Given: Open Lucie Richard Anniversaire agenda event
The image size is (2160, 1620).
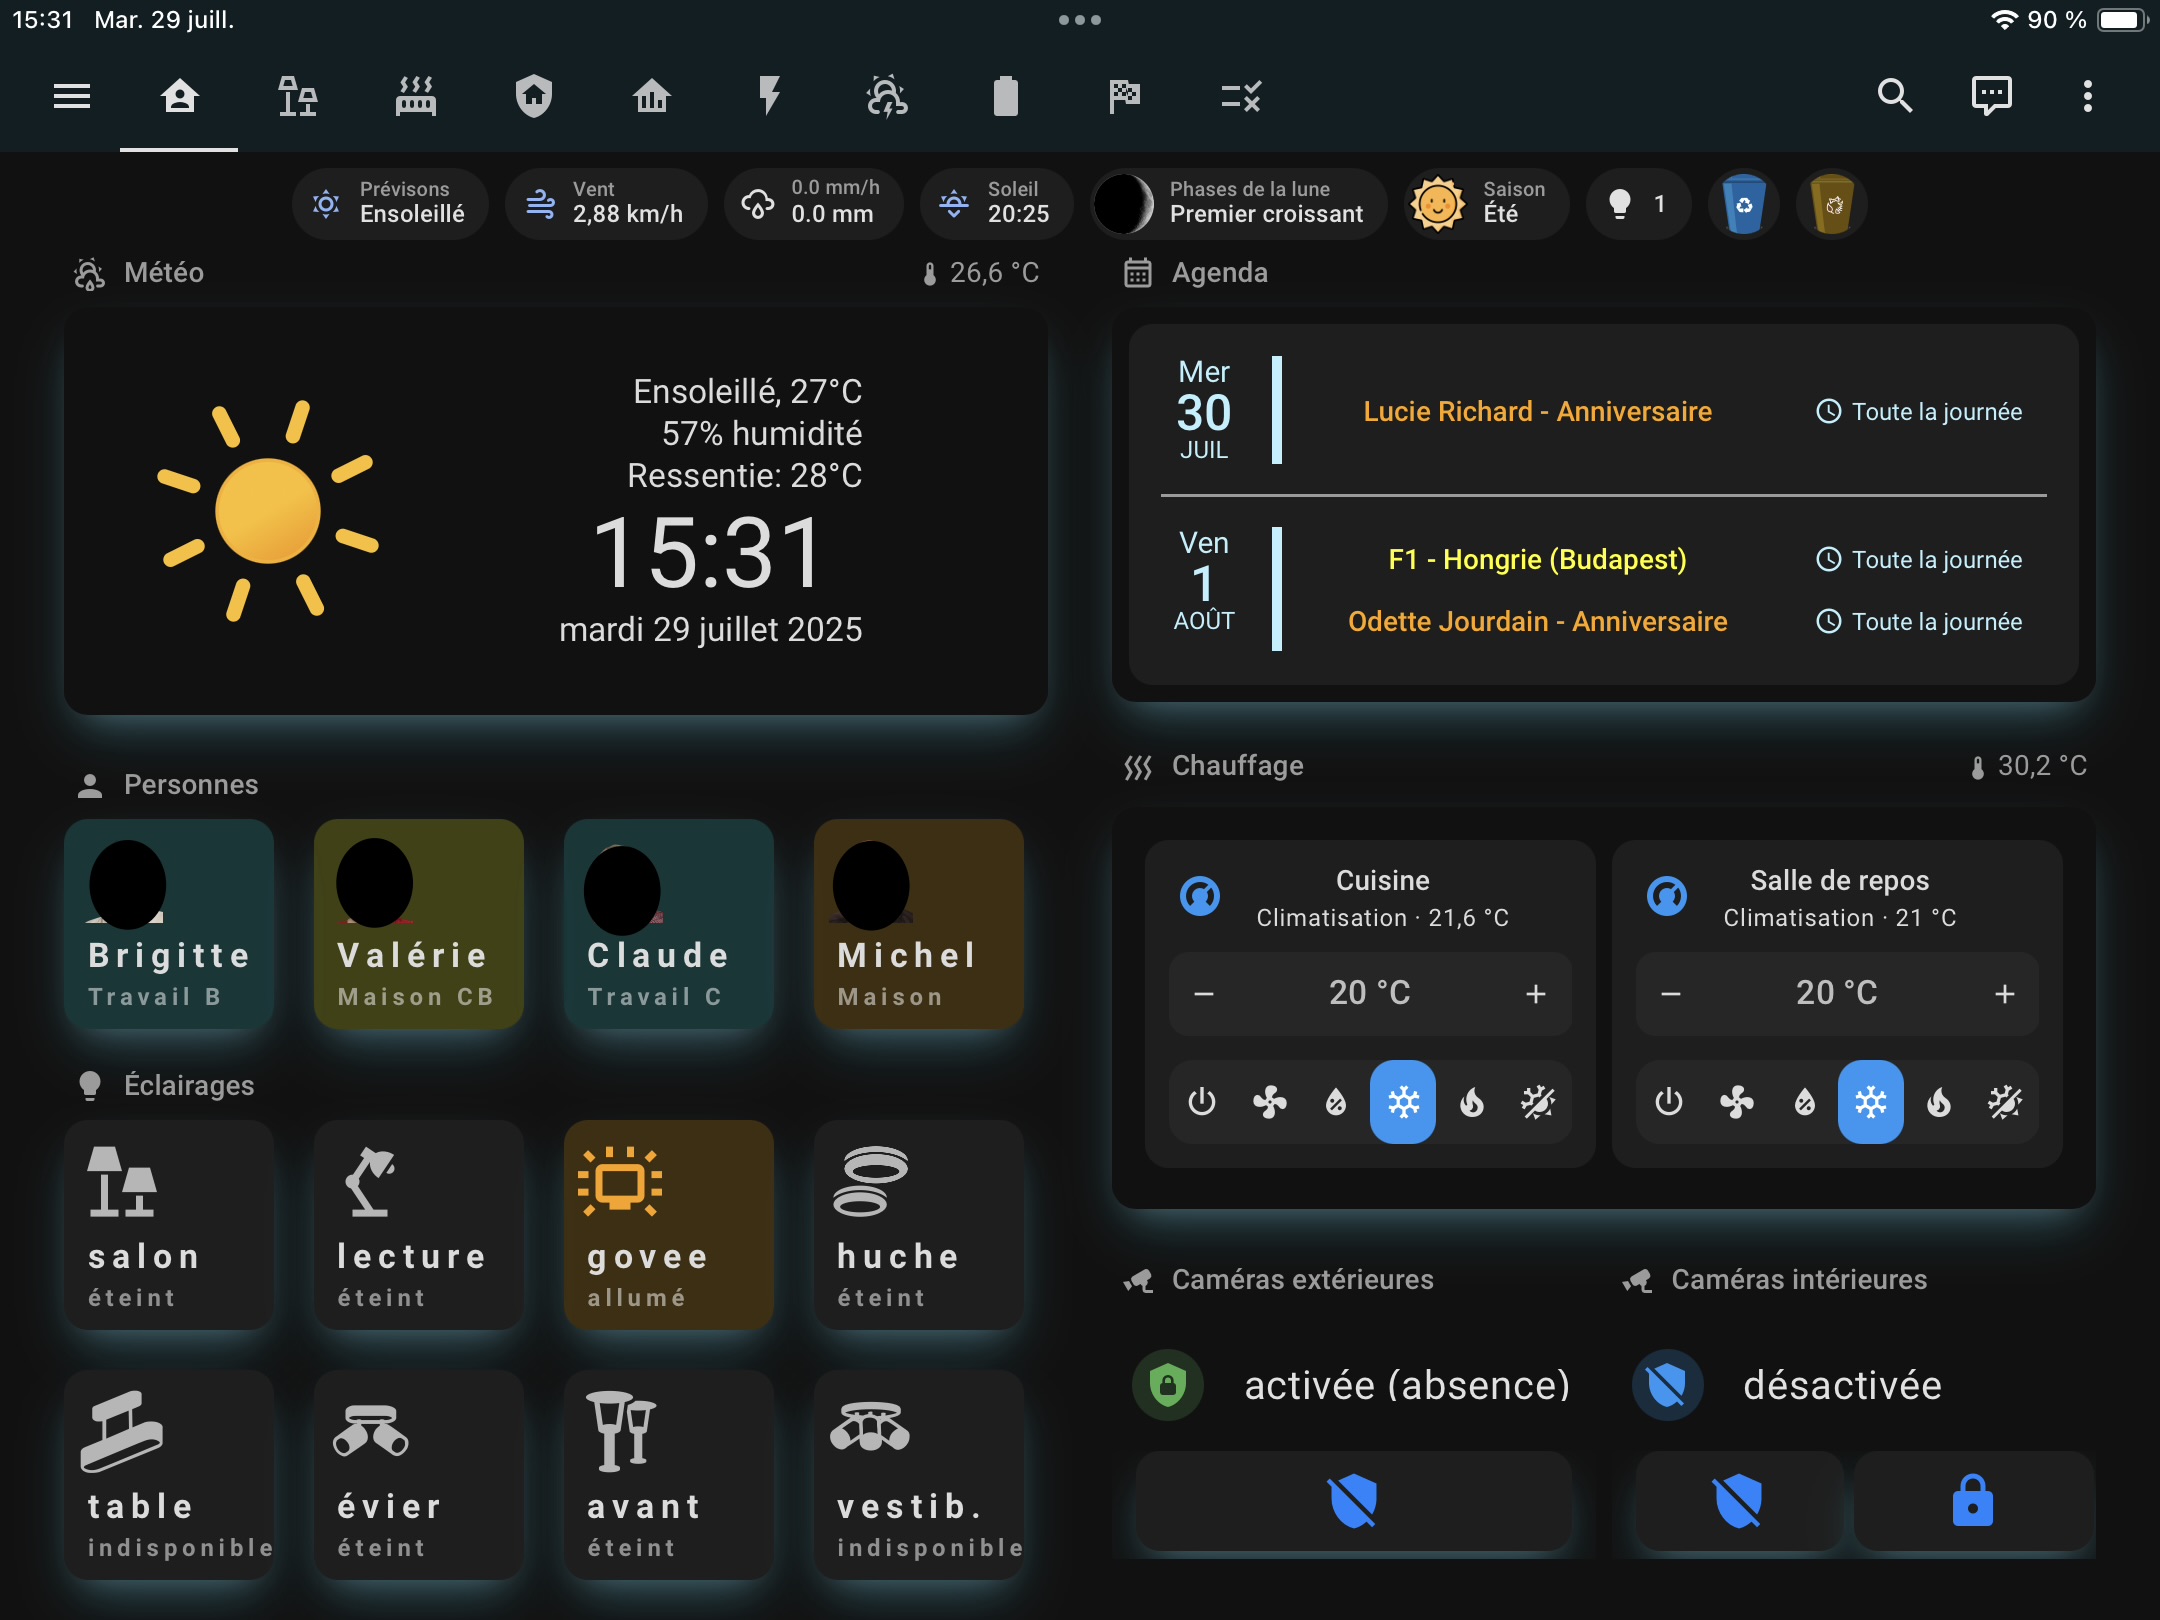Looking at the screenshot, I should click(x=1537, y=412).
